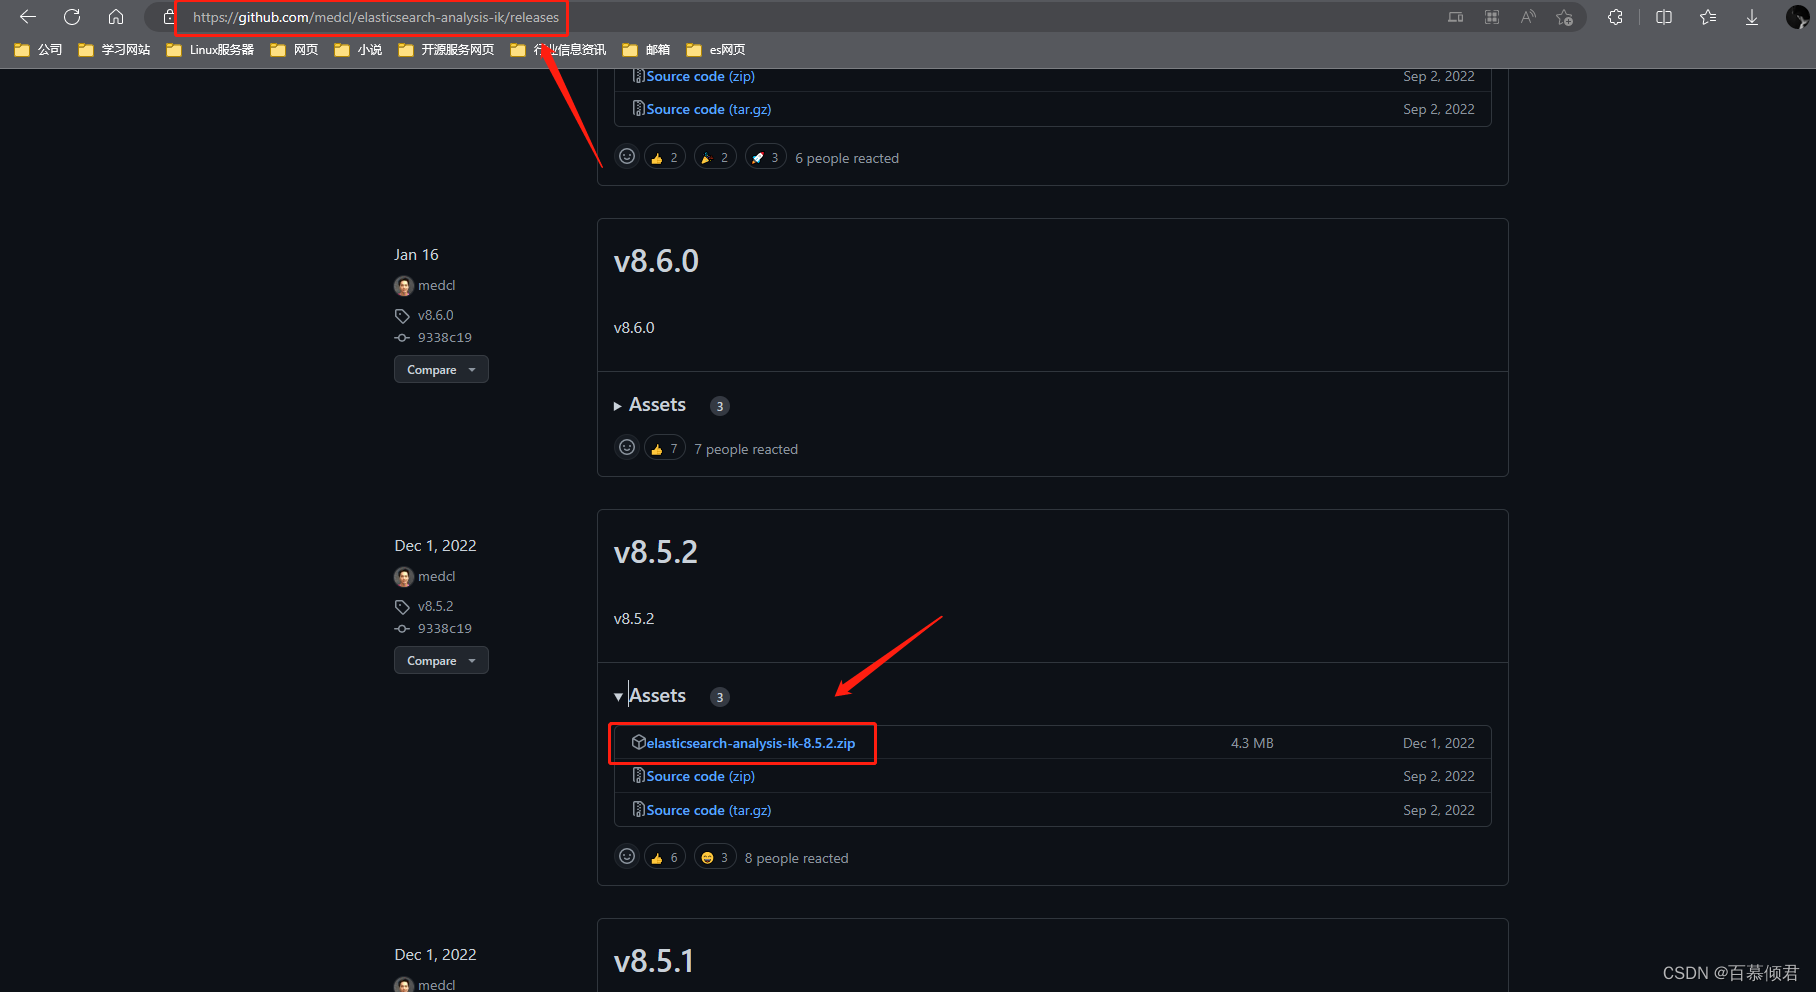1816x992 pixels.
Task: Open Compare dropdown for v8.5.2
Action: point(441,661)
